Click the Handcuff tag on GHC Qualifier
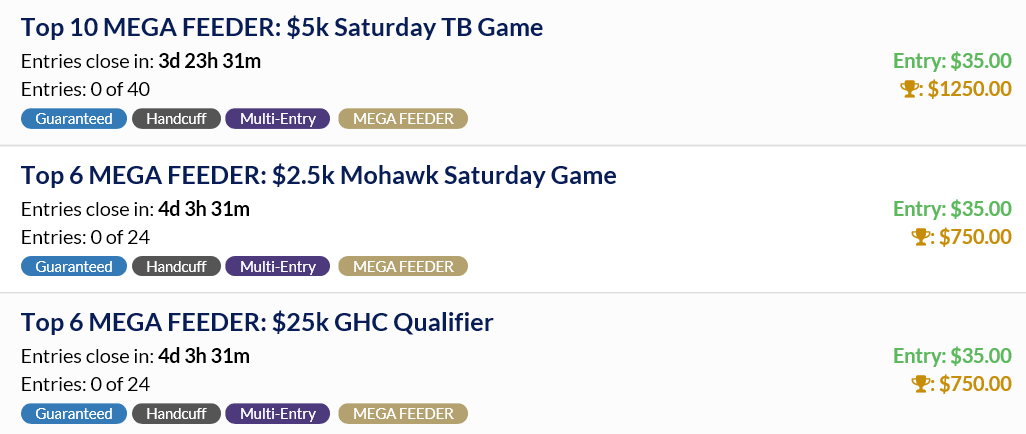The height and width of the screenshot is (434, 1026). pyautogui.click(x=176, y=414)
